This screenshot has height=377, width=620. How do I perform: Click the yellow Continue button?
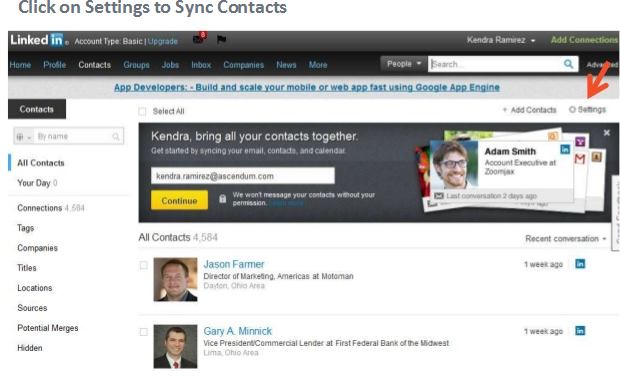(179, 200)
